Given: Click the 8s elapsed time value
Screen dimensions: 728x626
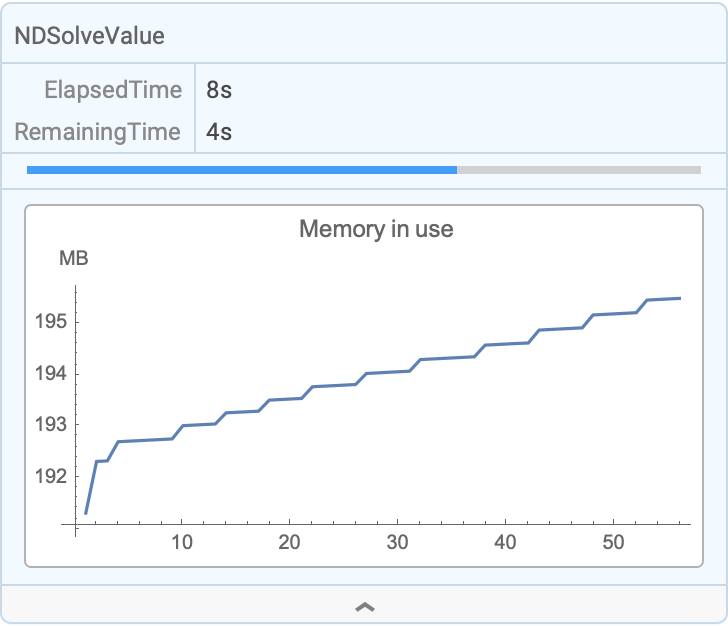Looking at the screenshot, I should 219,90.
